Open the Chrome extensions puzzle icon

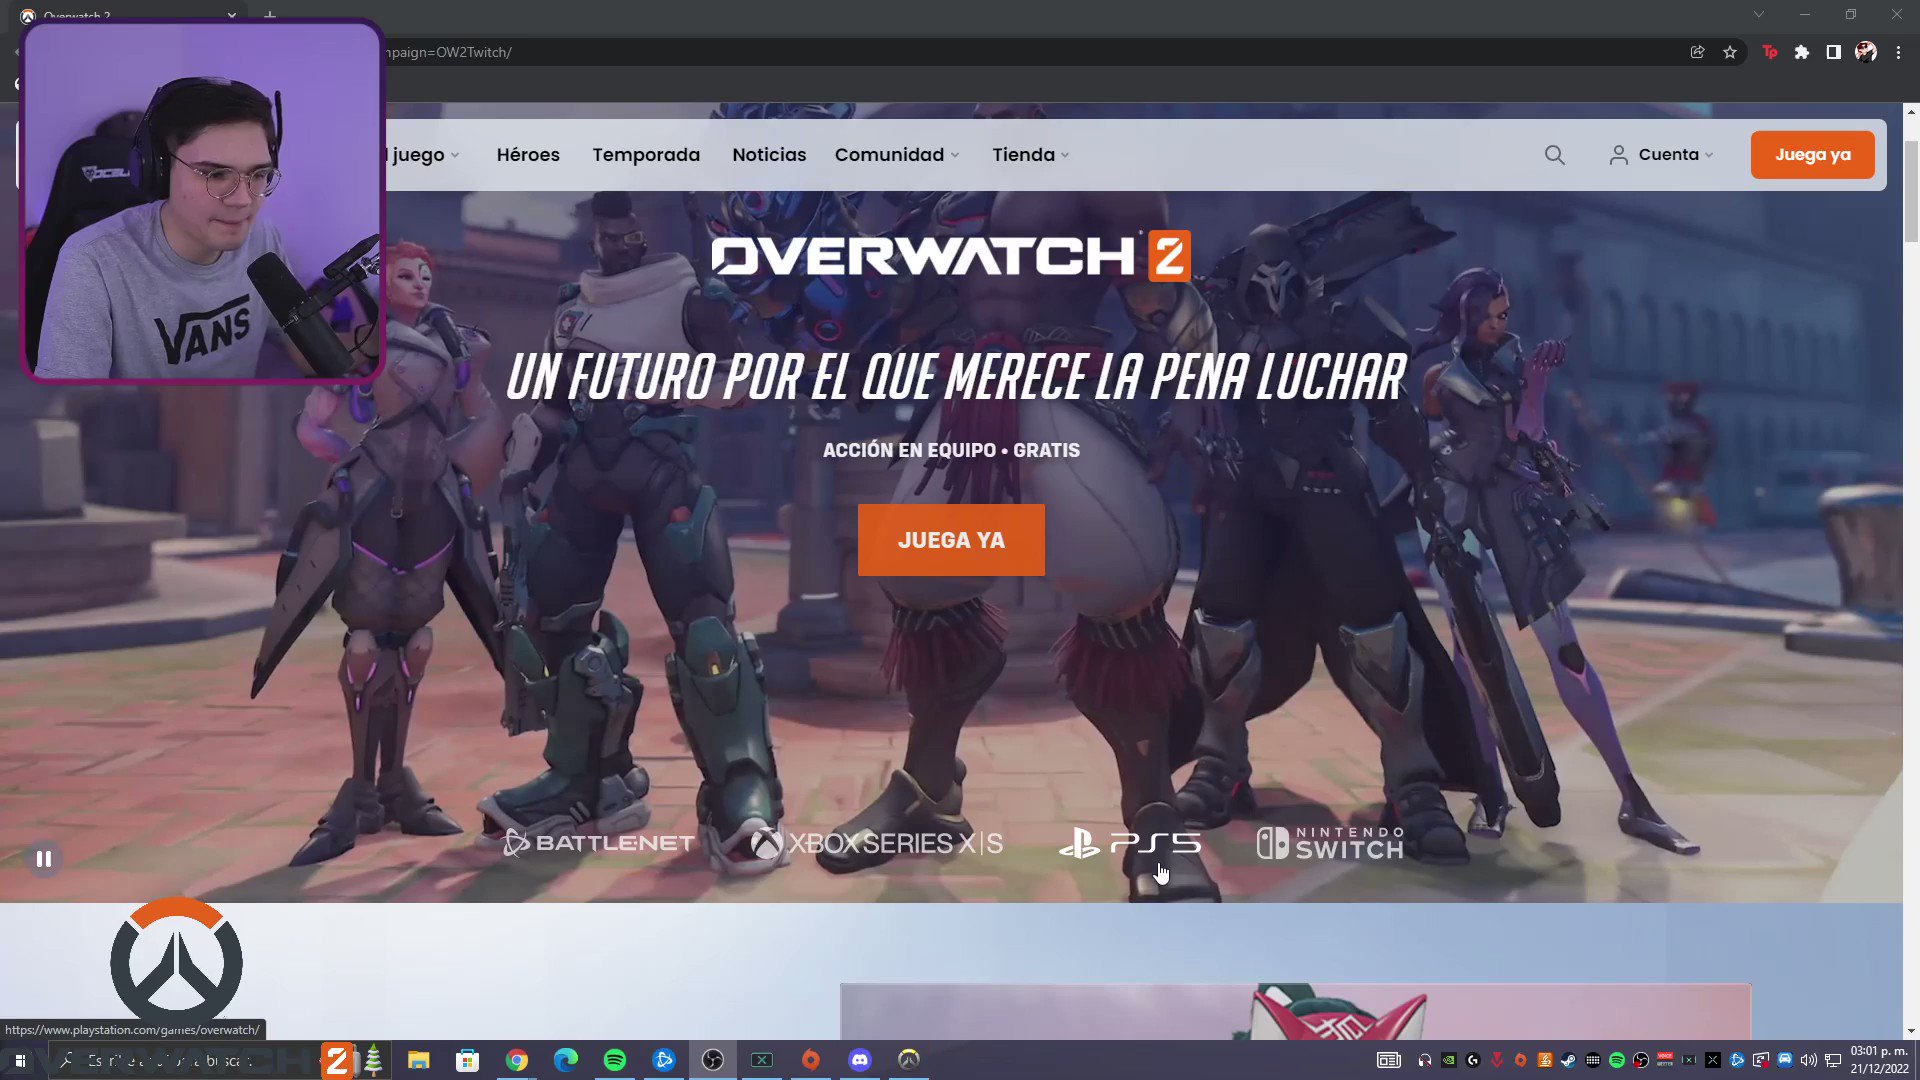click(x=1801, y=52)
